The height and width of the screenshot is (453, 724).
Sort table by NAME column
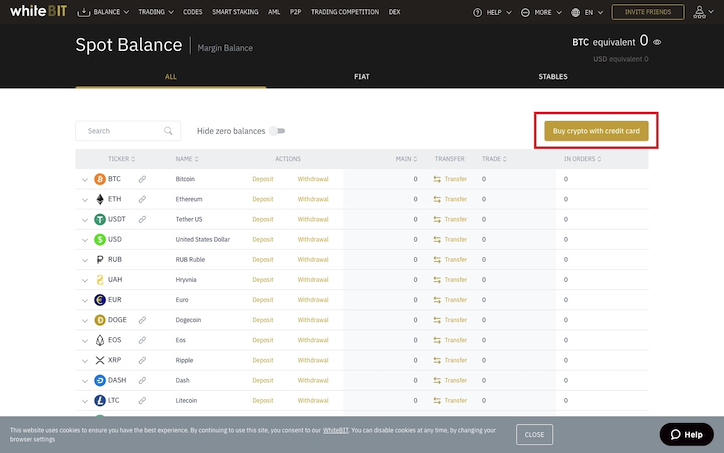coord(187,159)
